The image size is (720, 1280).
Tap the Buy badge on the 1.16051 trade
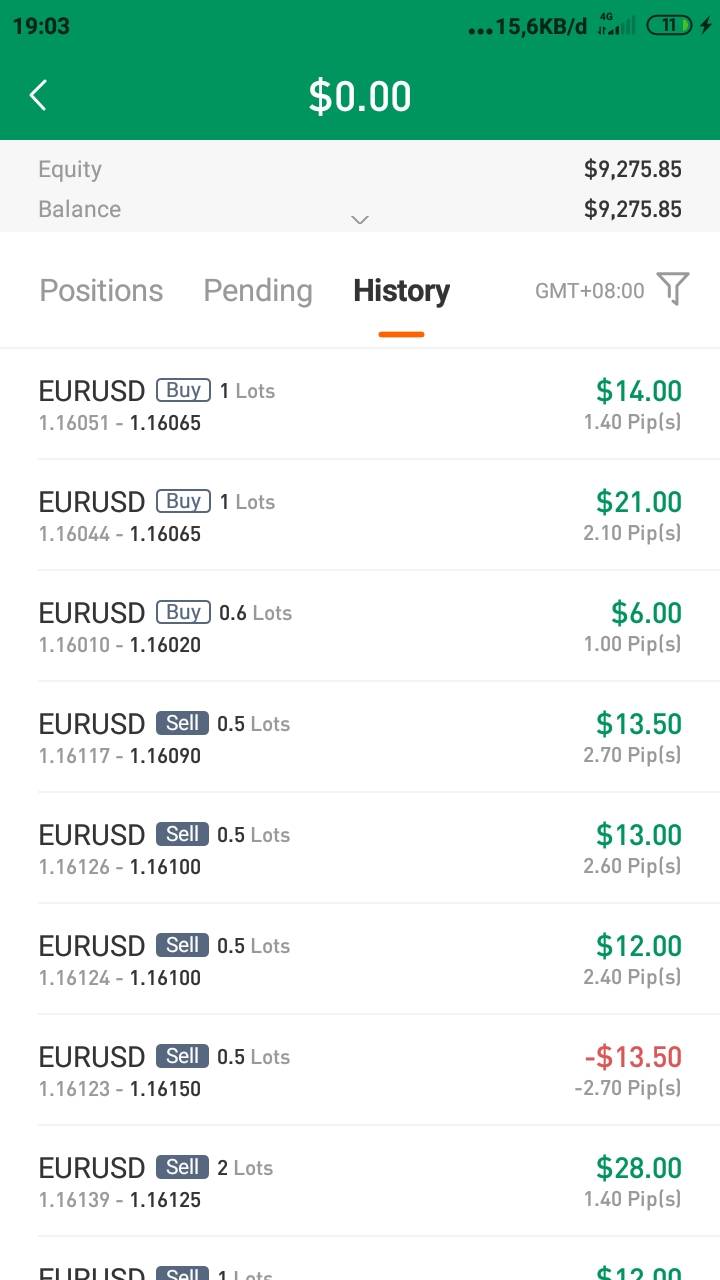[x=183, y=390]
